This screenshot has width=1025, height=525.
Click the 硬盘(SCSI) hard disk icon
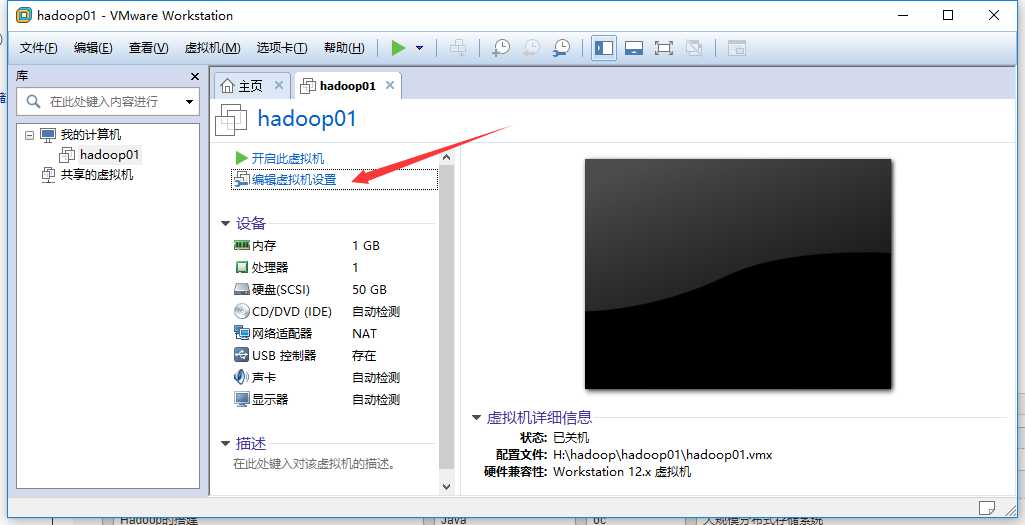pos(242,290)
